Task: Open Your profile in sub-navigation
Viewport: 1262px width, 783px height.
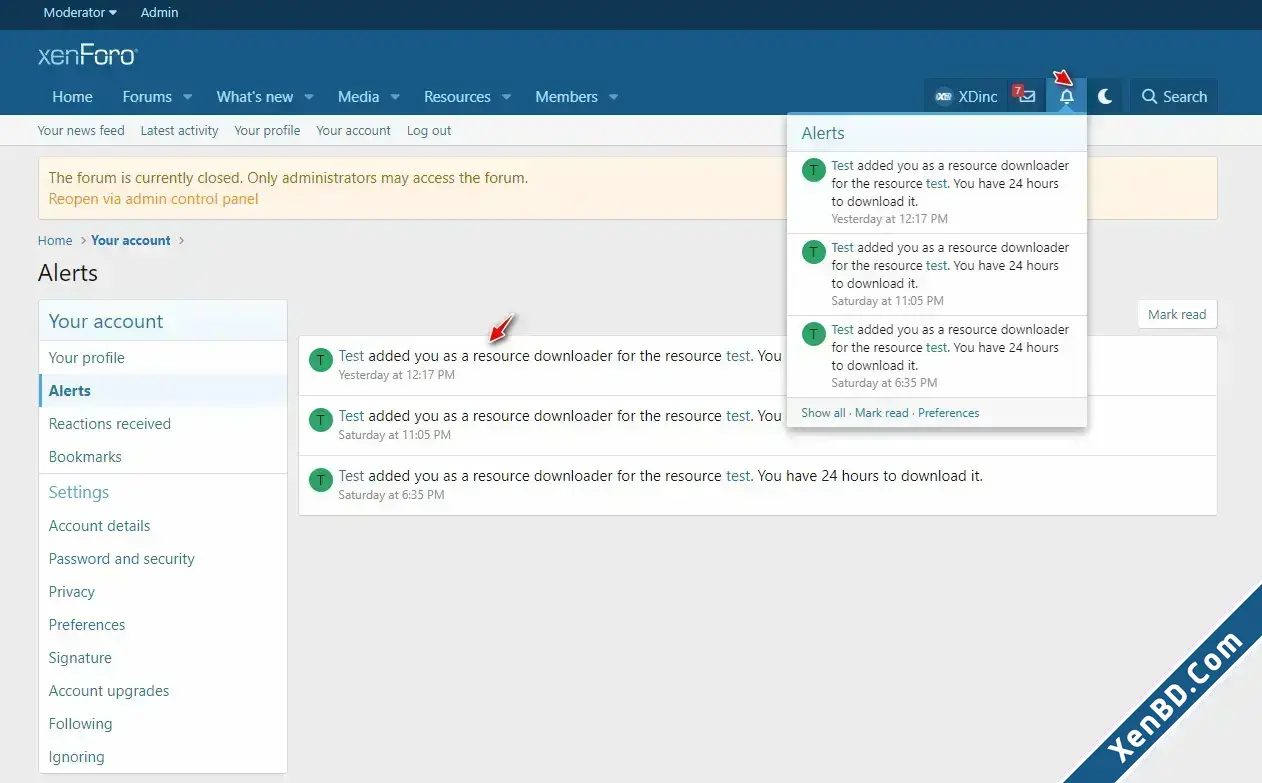Action: pyautogui.click(x=267, y=130)
